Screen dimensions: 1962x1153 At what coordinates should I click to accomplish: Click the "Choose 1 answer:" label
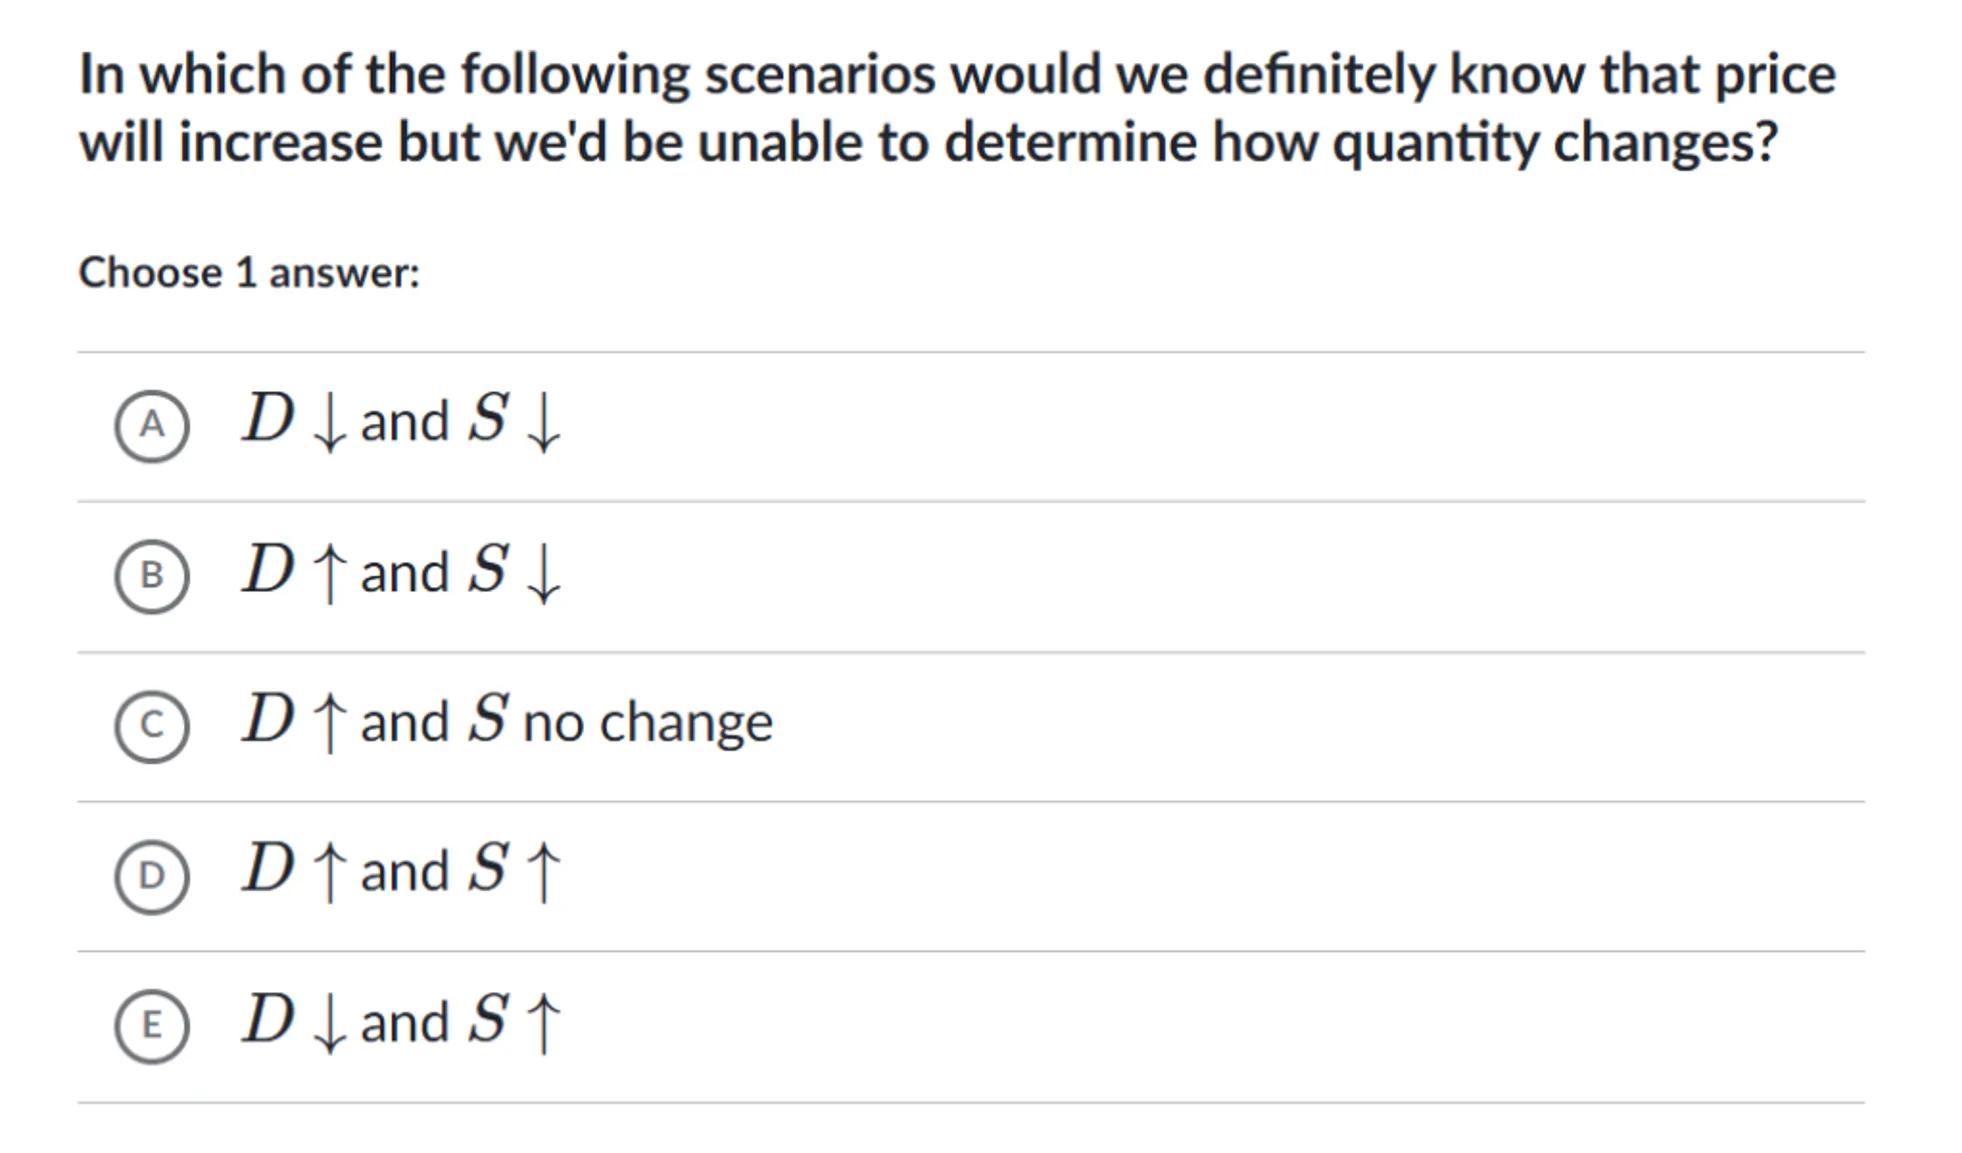[x=249, y=273]
